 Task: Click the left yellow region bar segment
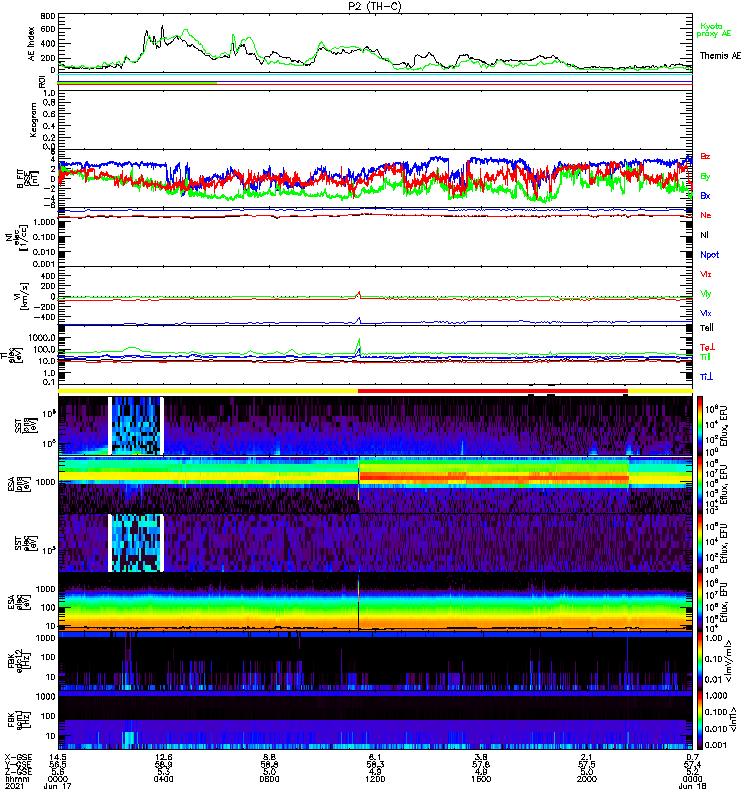click(x=208, y=391)
